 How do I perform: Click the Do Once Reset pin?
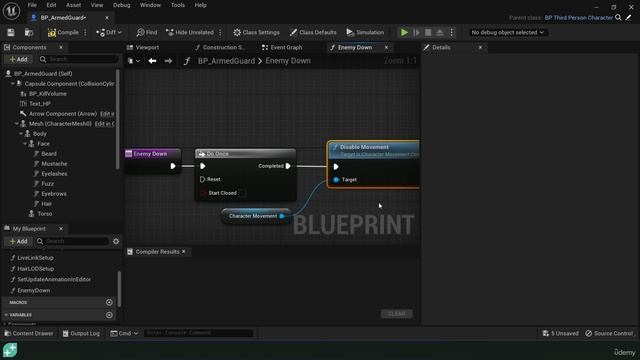click(x=202, y=179)
